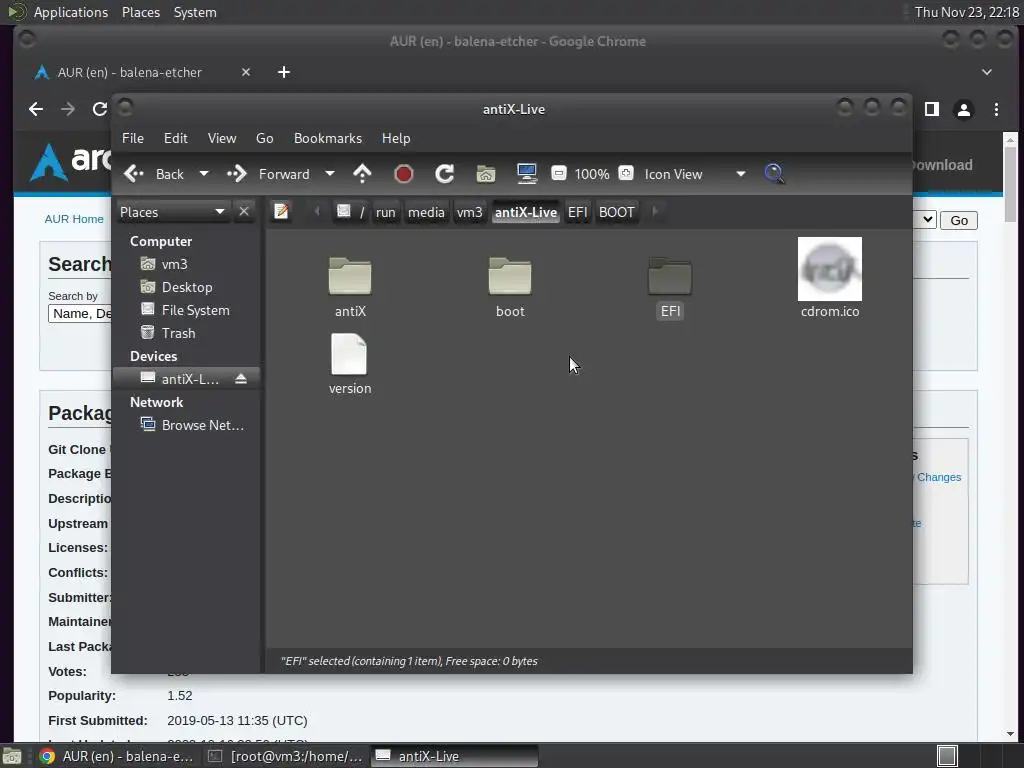Open the Applications menu in top panel
Image resolution: width=1024 pixels, height=768 pixels.
click(71, 12)
